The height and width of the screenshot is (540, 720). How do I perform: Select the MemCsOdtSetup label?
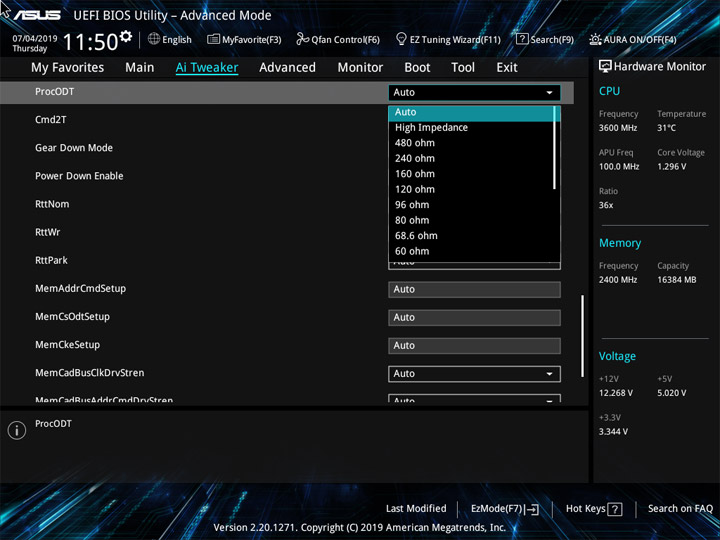[72, 316]
